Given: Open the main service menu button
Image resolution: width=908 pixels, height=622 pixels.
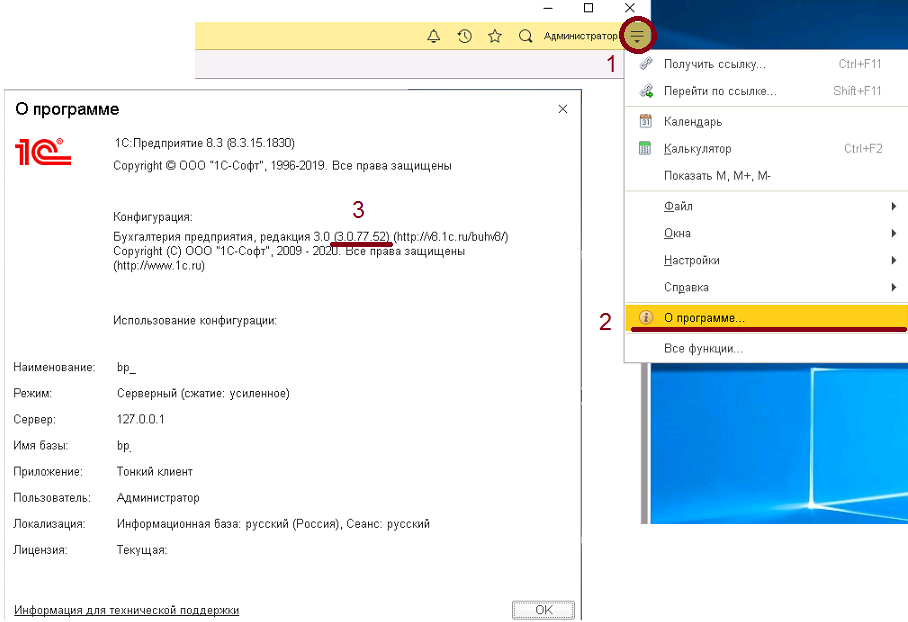Looking at the screenshot, I should 637,36.
